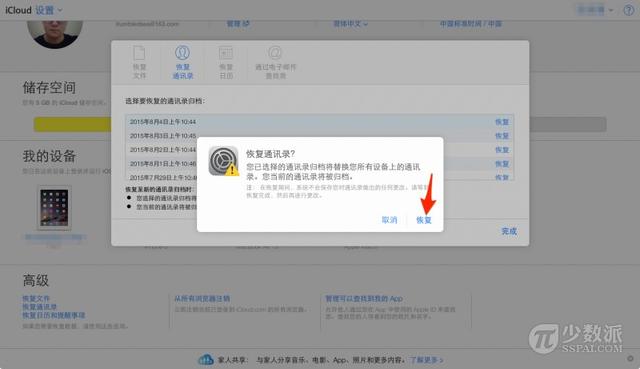This screenshot has width=640, height=369.
Task: Click 了解更多 link in family sharing bar
Action: 427,360
